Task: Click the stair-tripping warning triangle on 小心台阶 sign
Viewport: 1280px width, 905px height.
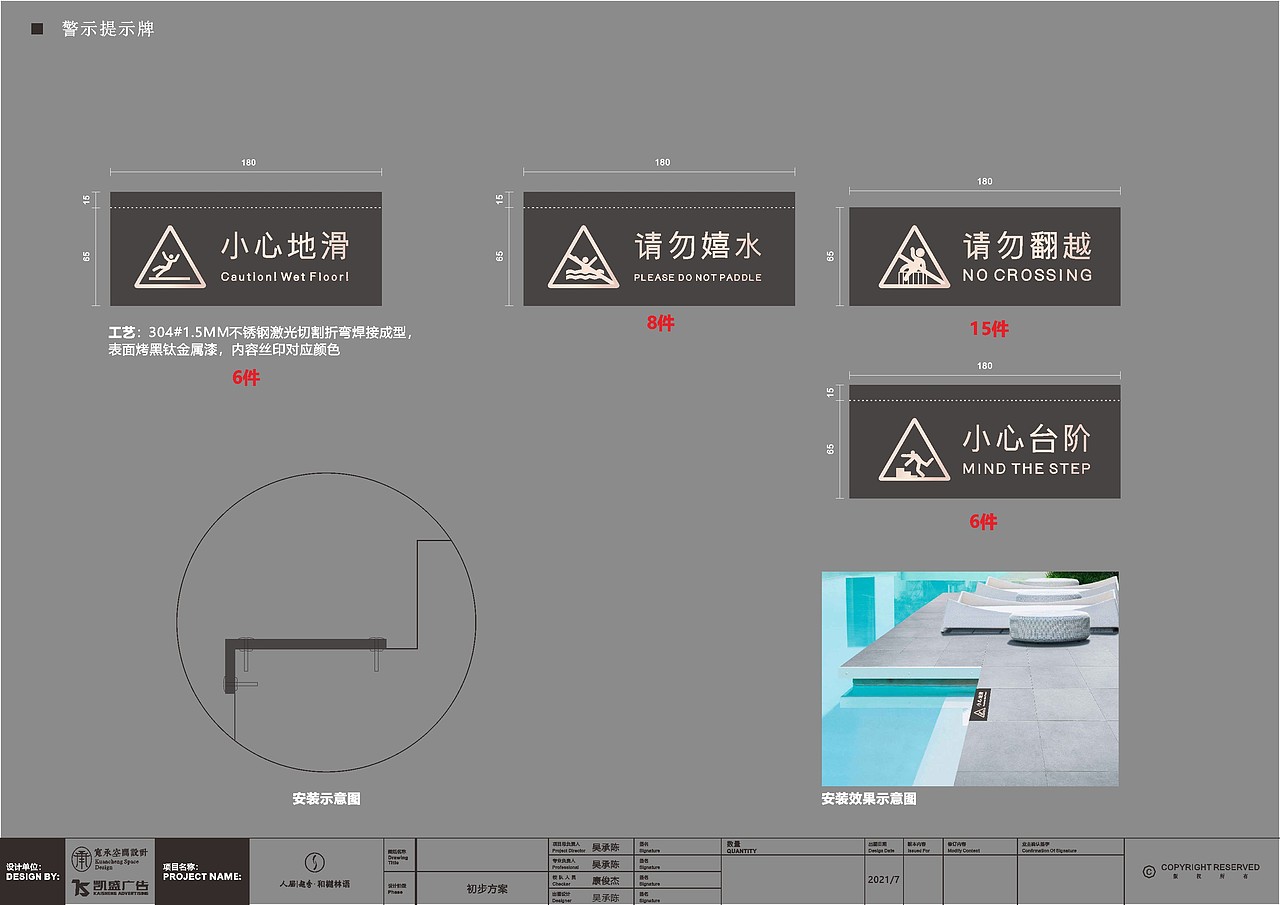Action: [x=914, y=450]
